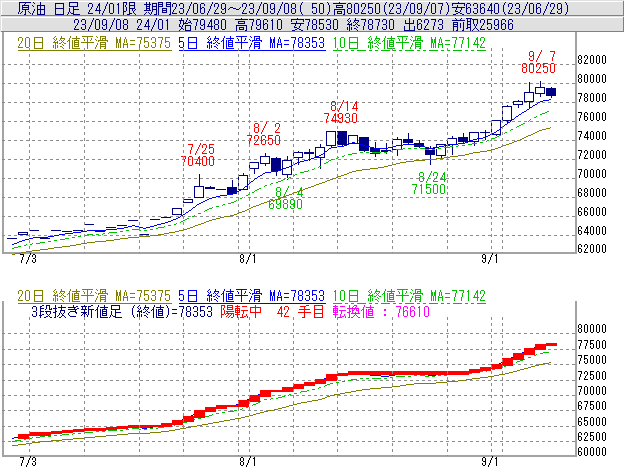624x475 pixels.
Task: Click the chart title 原油 日足 24/01限
Action: (76, 8)
